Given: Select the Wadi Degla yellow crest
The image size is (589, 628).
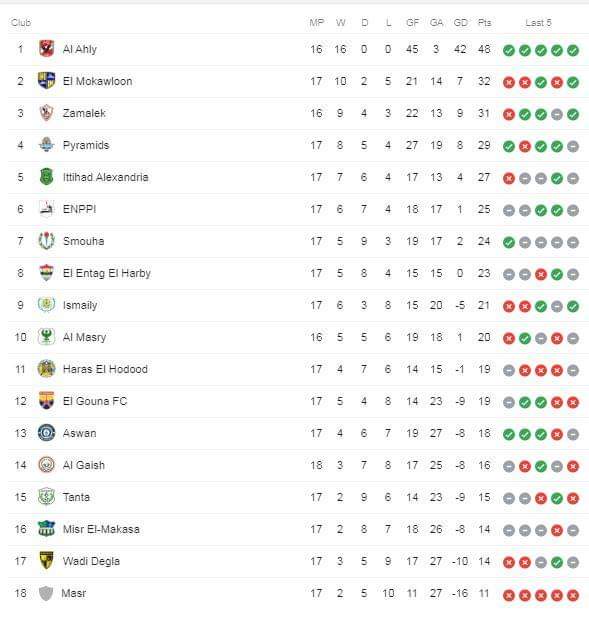Looking at the screenshot, I should tap(46, 561).
